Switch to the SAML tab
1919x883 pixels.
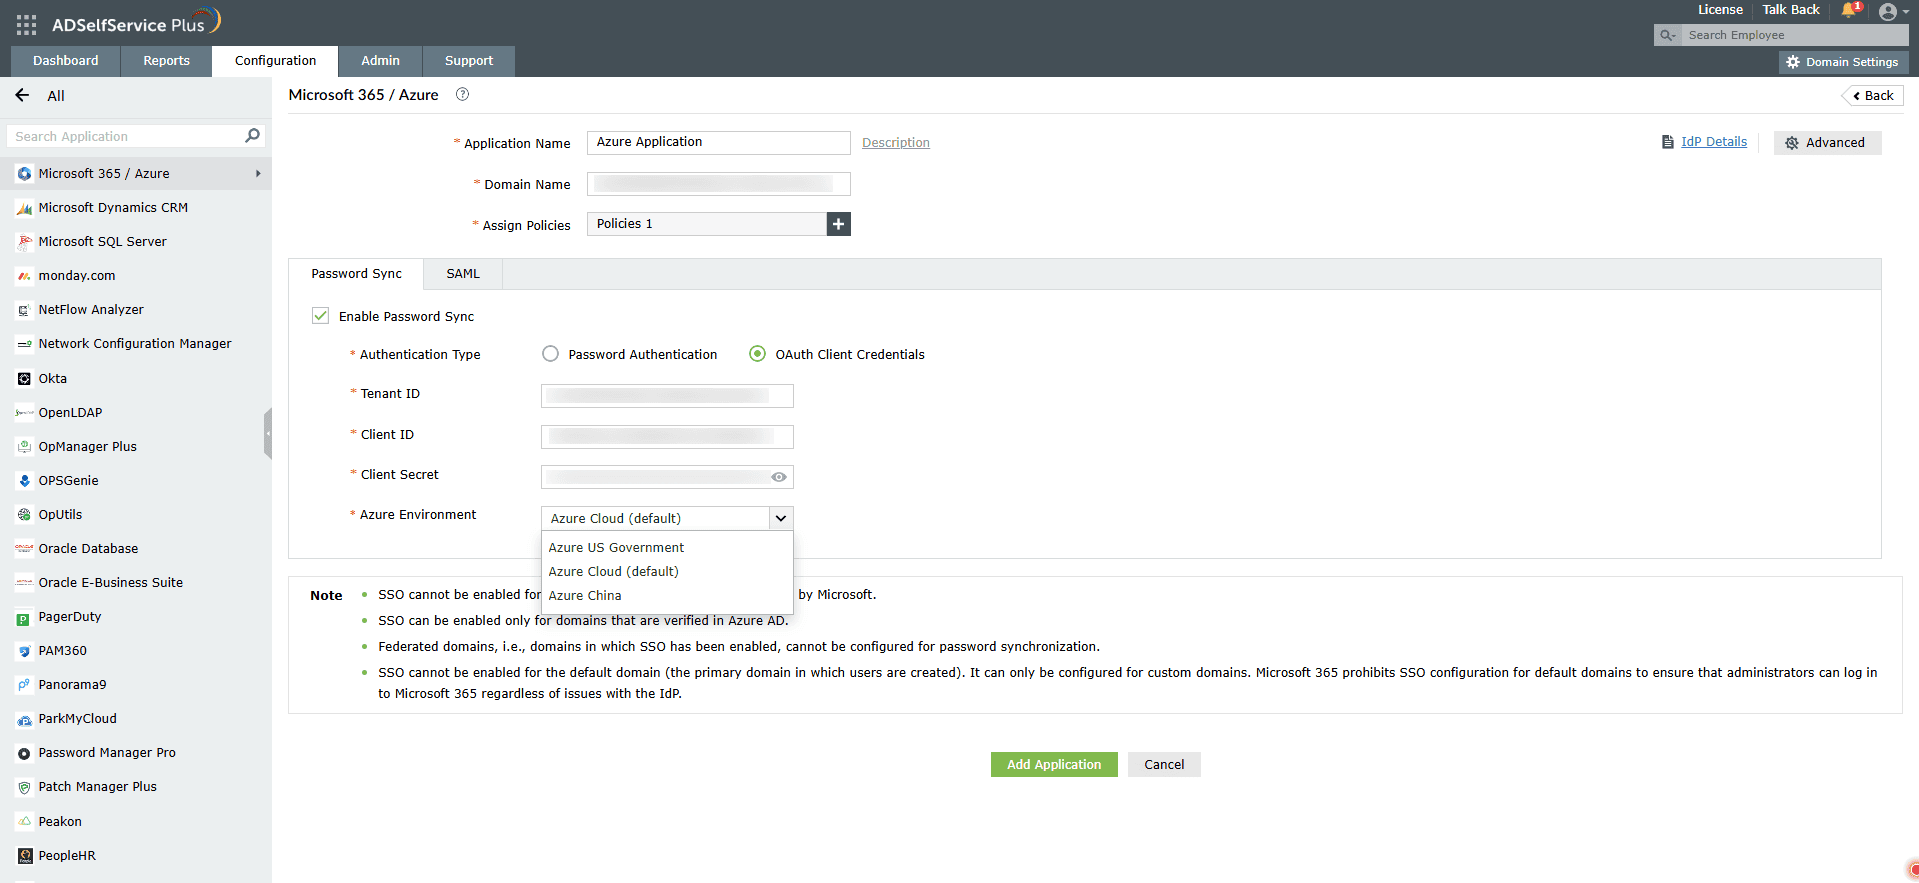tap(463, 274)
